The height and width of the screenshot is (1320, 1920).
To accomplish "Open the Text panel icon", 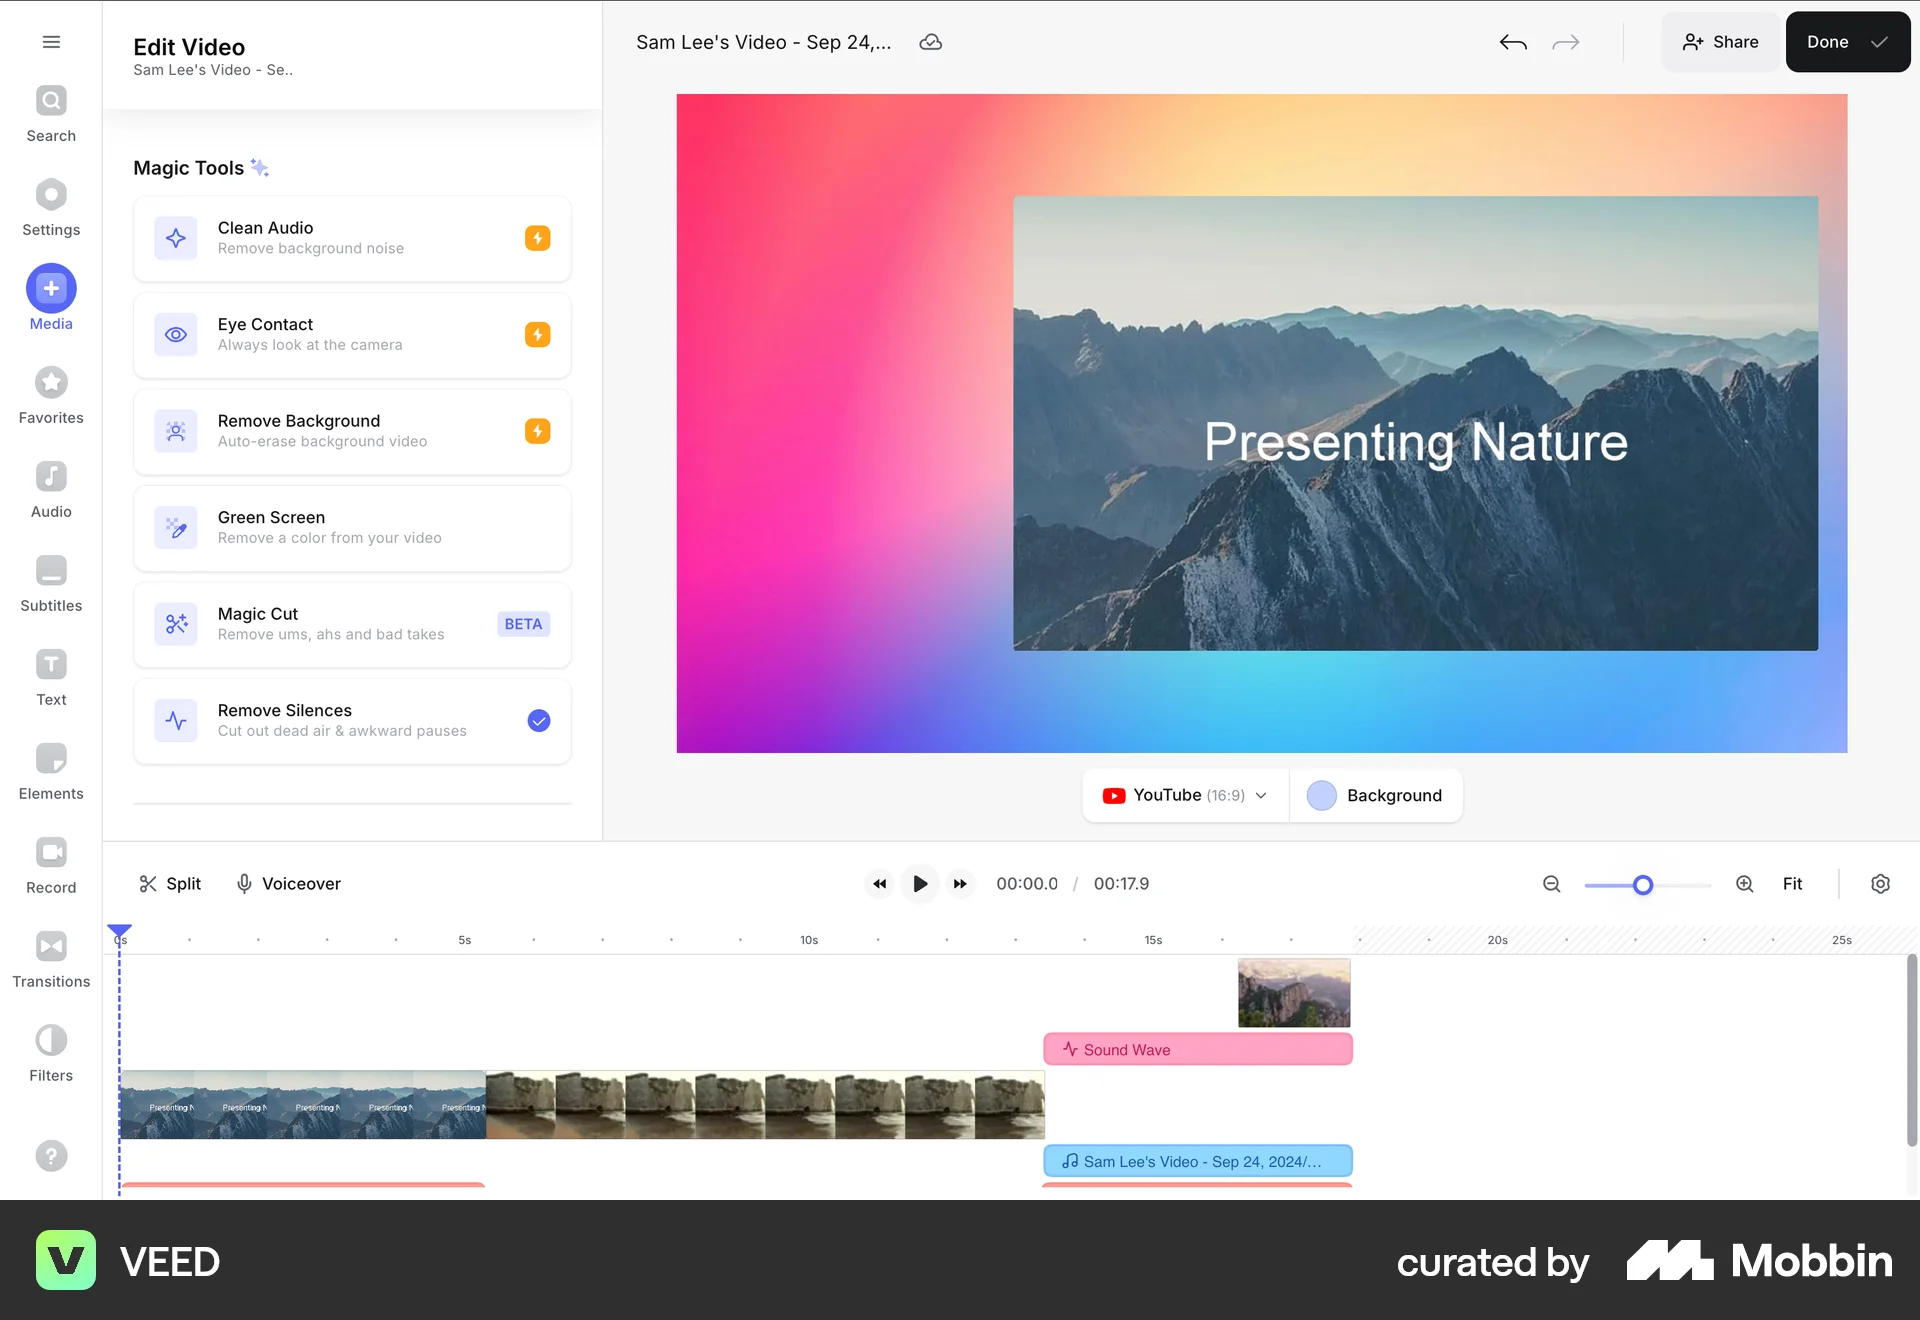I will pos(50,664).
